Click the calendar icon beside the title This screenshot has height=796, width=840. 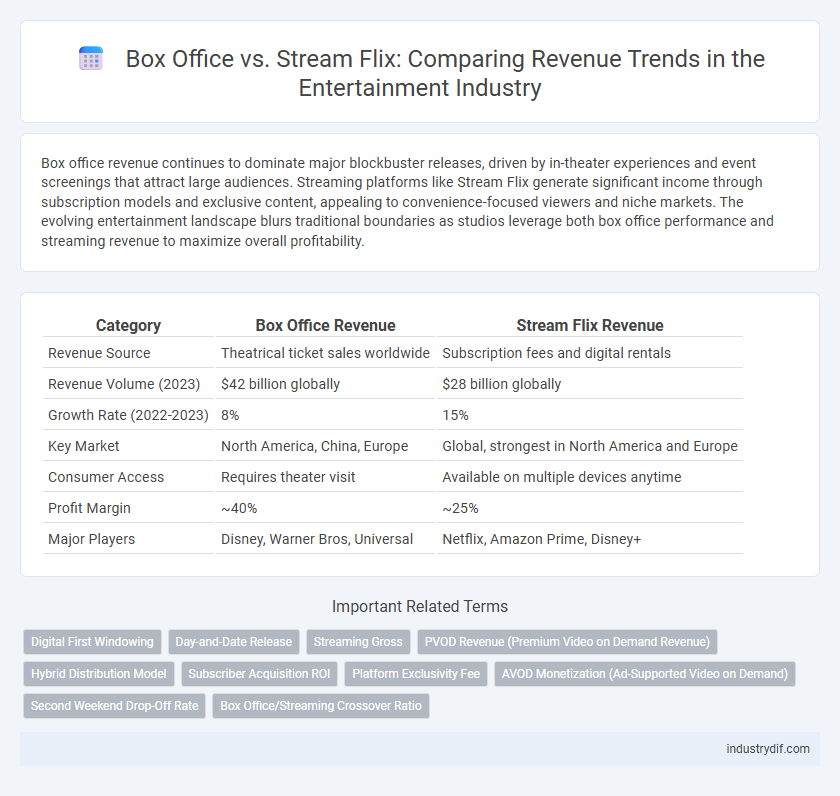click(91, 58)
